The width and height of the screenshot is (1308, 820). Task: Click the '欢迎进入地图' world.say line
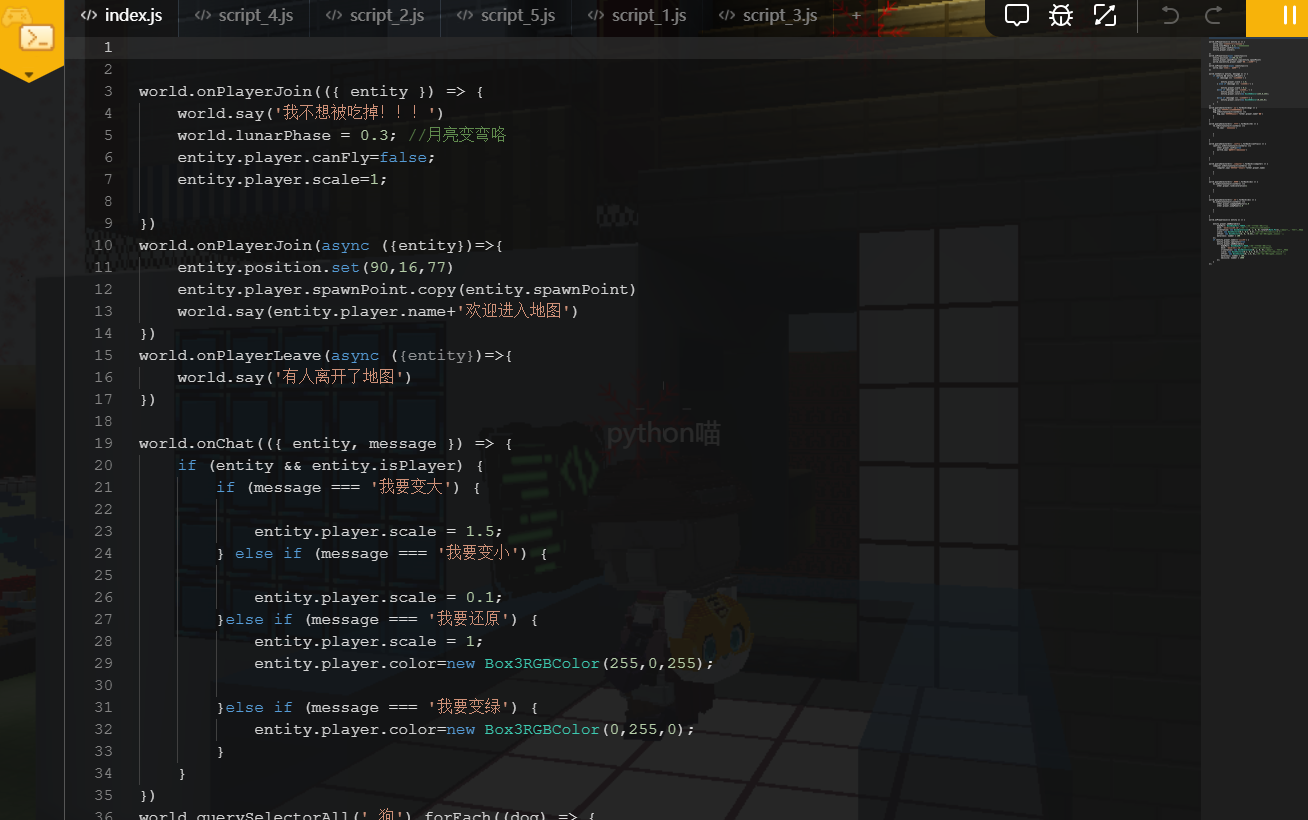point(378,311)
